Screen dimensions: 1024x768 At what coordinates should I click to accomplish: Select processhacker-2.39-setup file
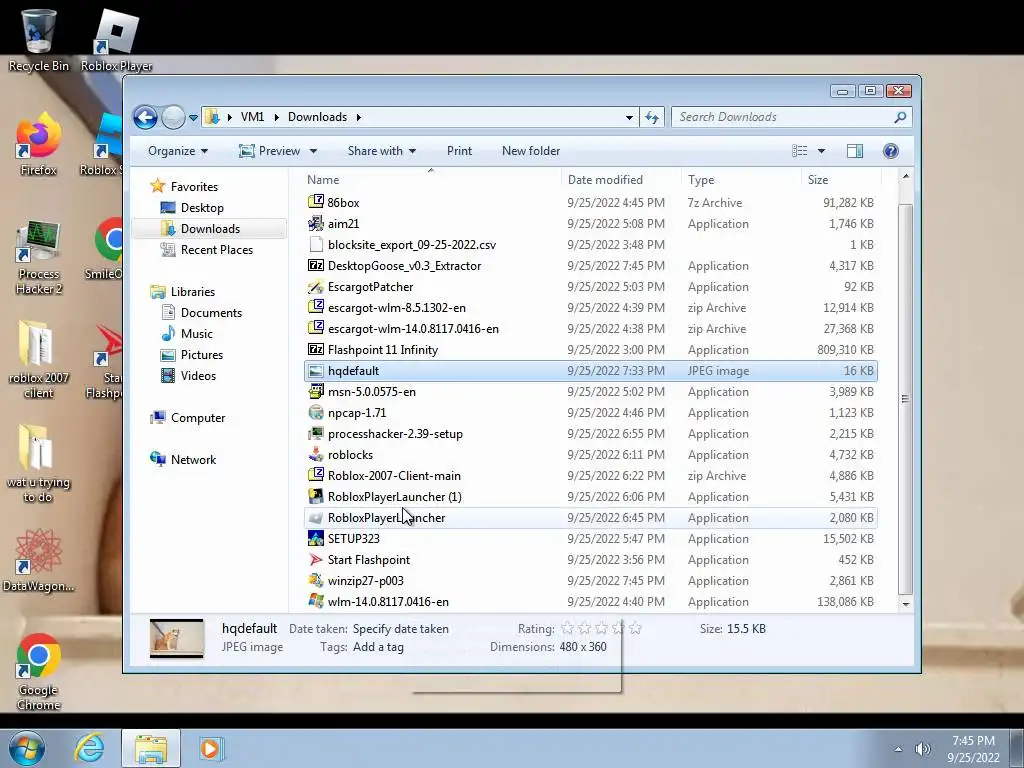pyautogui.click(x=590, y=434)
